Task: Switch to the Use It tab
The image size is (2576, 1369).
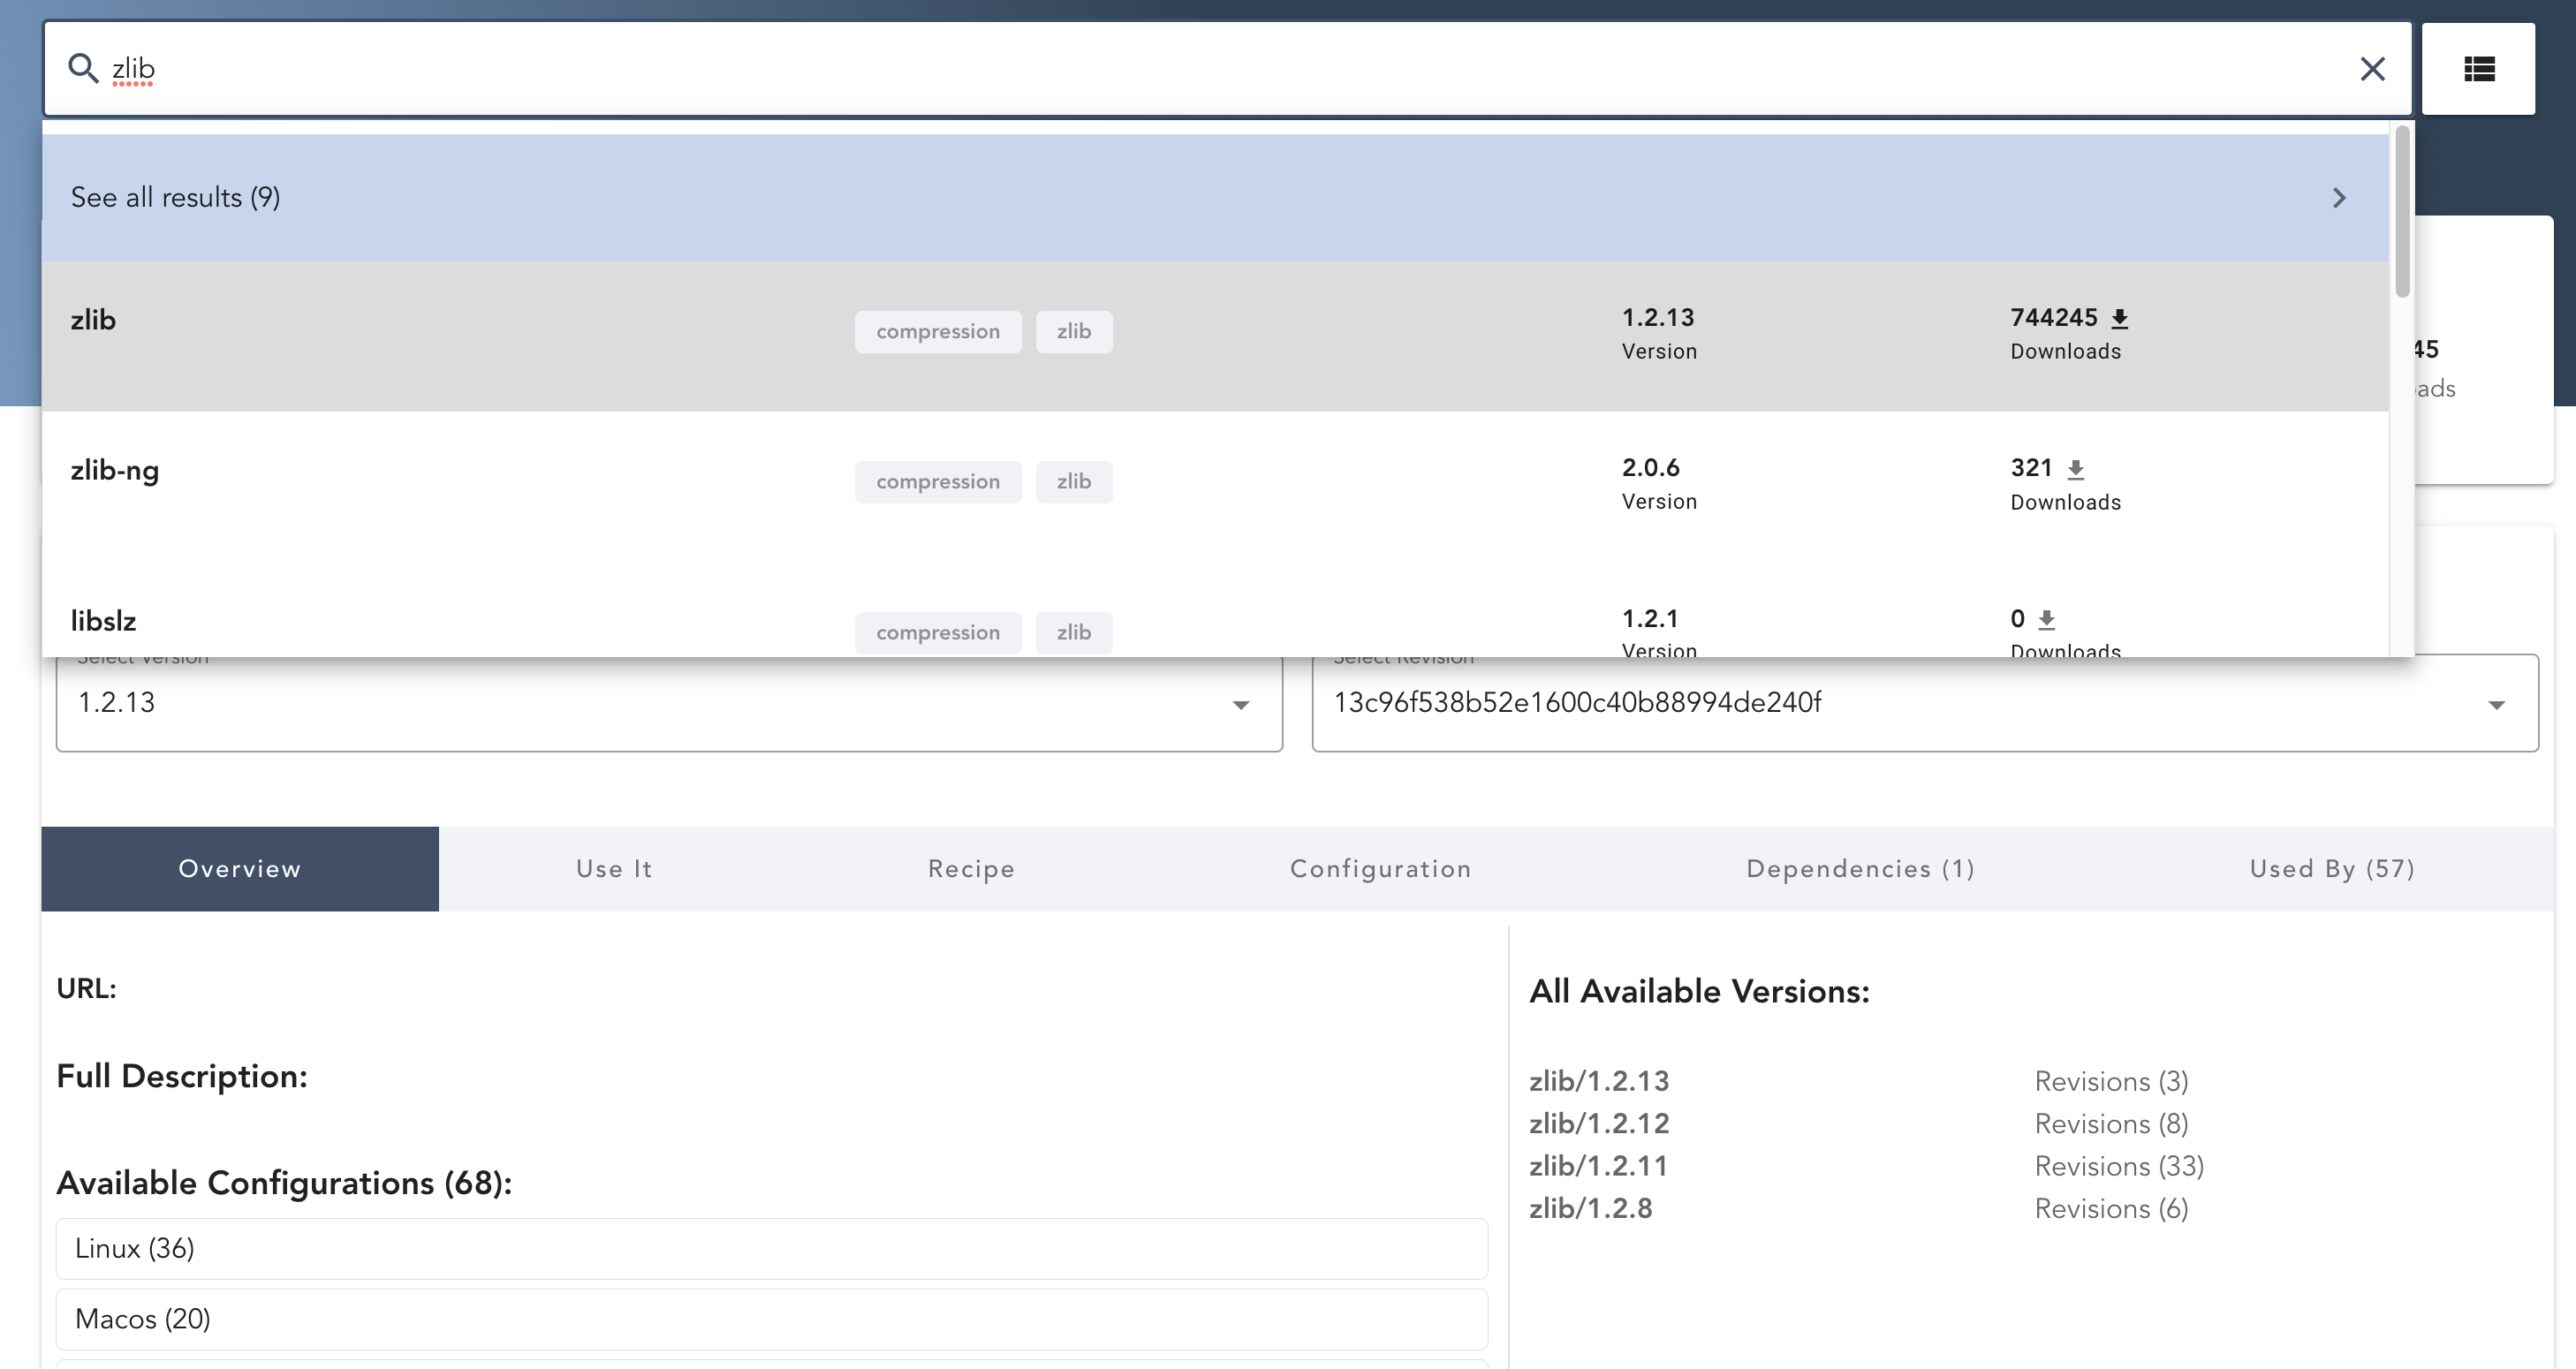Action: pos(613,868)
